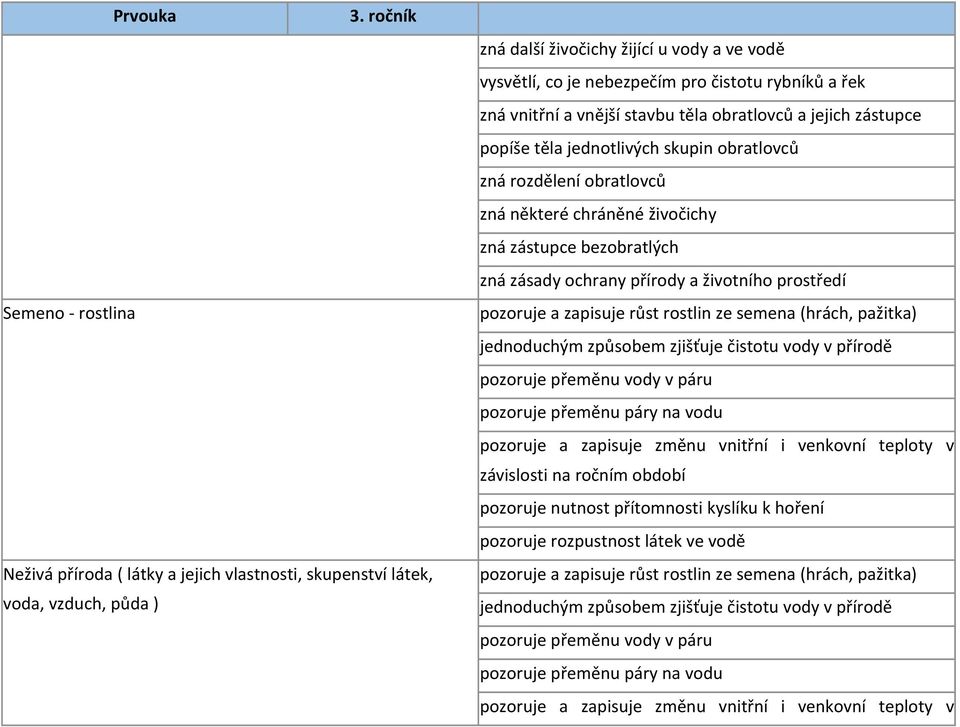This screenshot has width=960, height=727.
Task: Select "pozoruje a zapisuje růst rostlin" beside Semeno - rostlina
Action: 716,315
